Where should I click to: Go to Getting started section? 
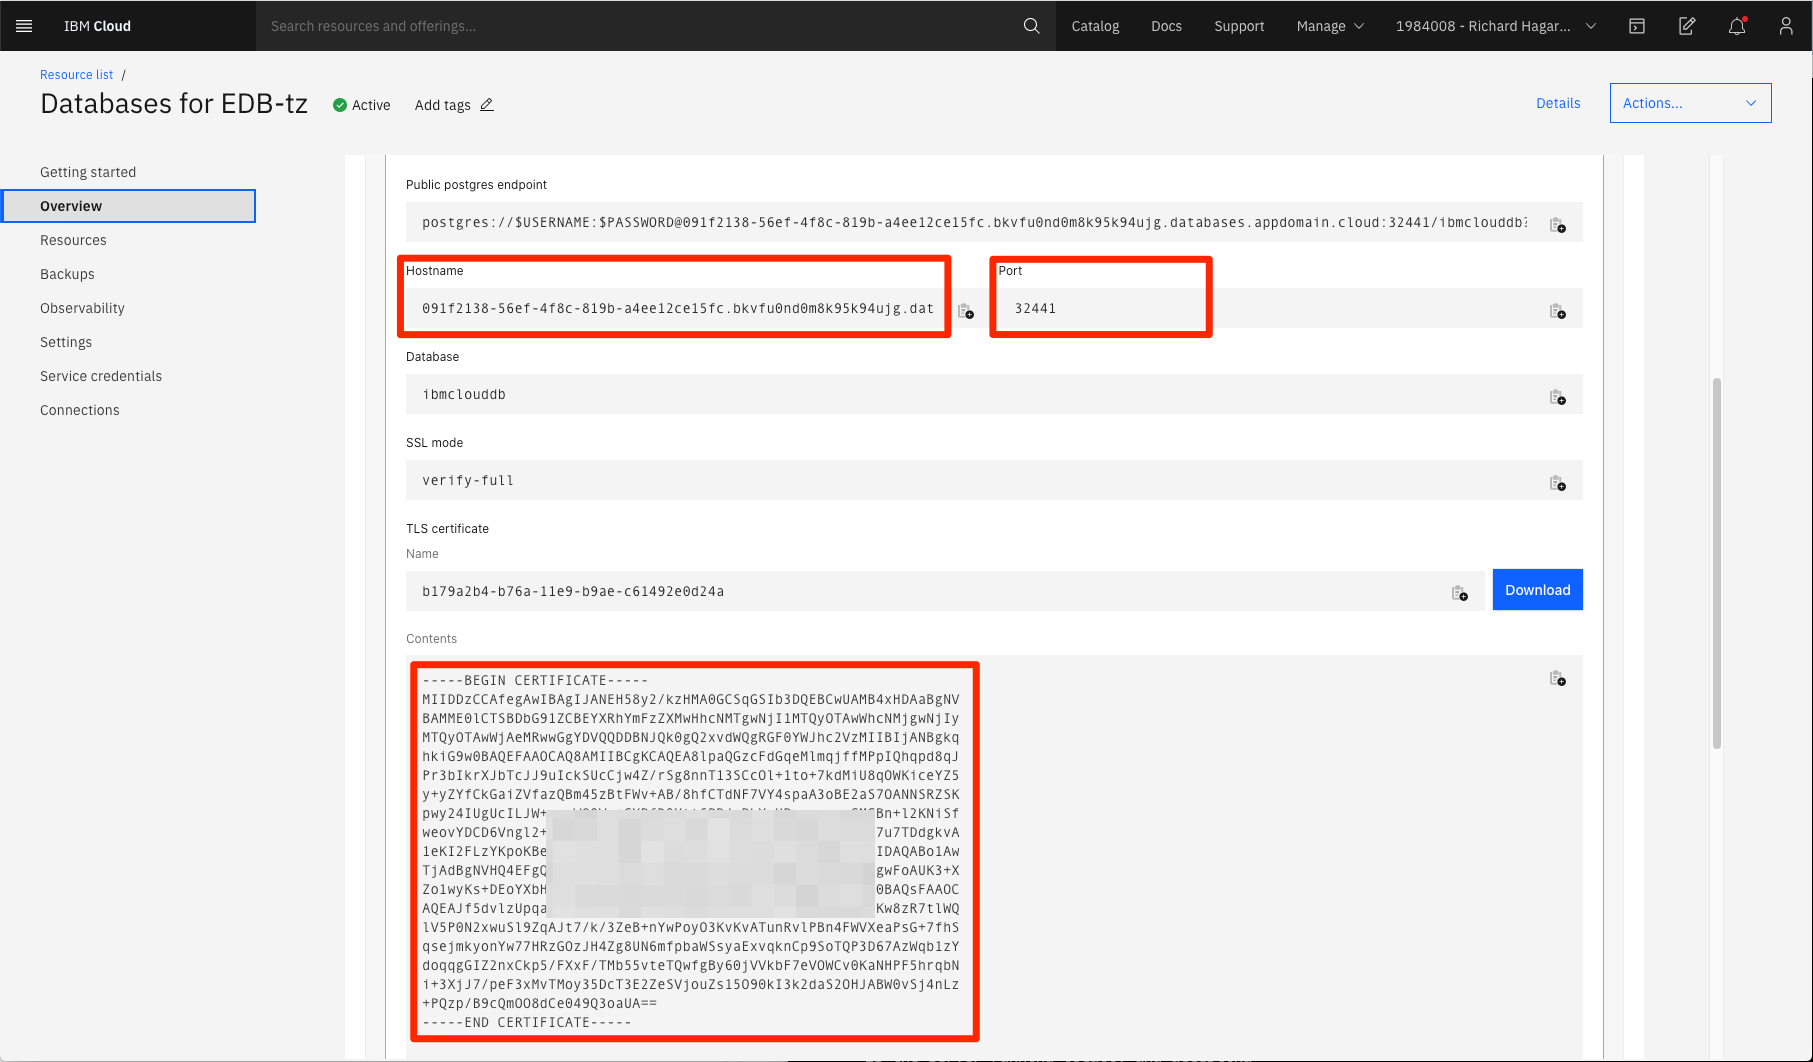pyautogui.click(x=88, y=172)
